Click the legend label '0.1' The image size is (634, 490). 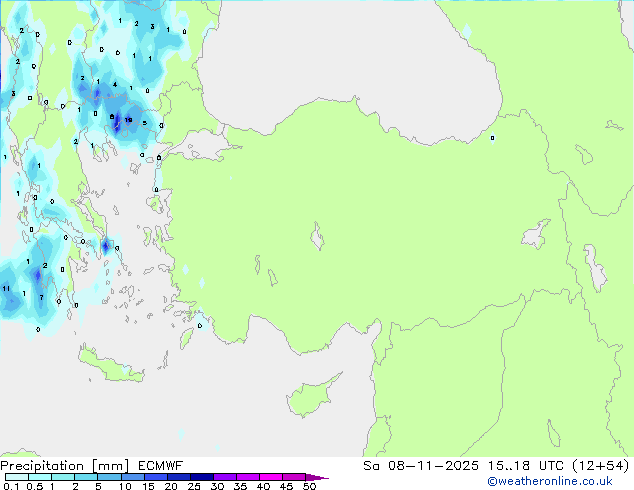pyautogui.click(x=11, y=486)
